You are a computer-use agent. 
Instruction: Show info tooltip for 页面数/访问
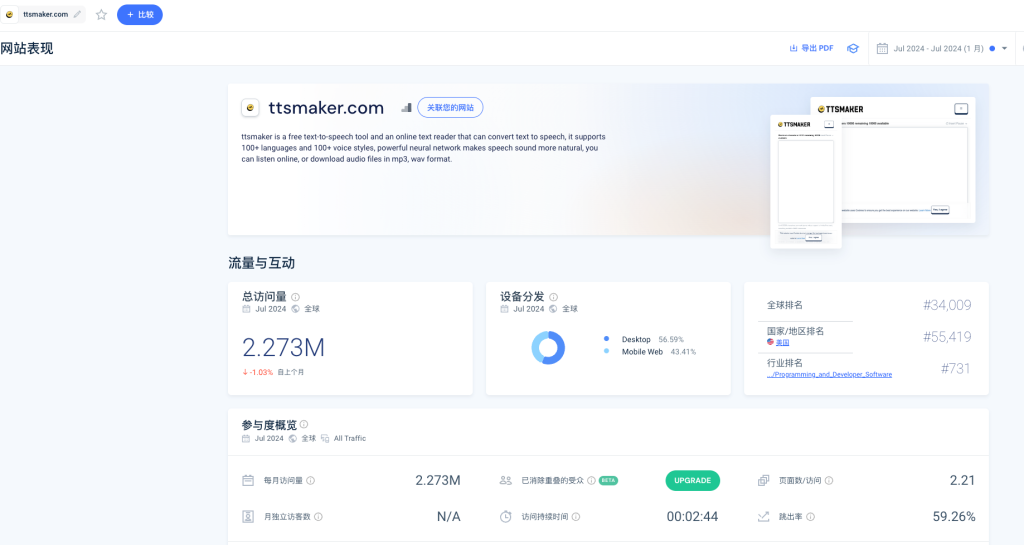coord(829,480)
